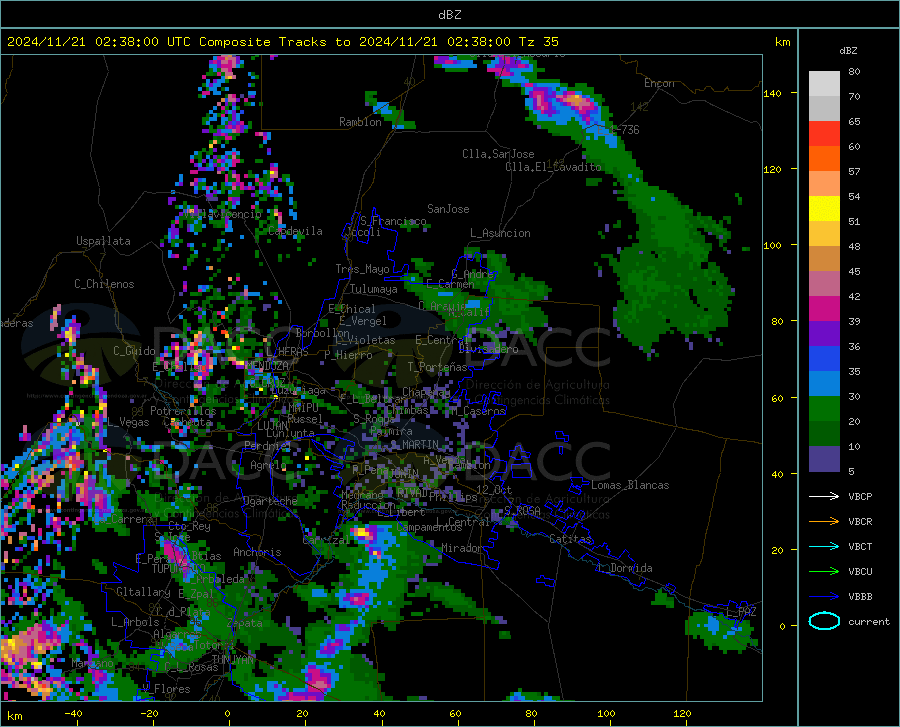Click the 120 km horizontal axis tick
The image size is (900, 727).
pos(682,713)
